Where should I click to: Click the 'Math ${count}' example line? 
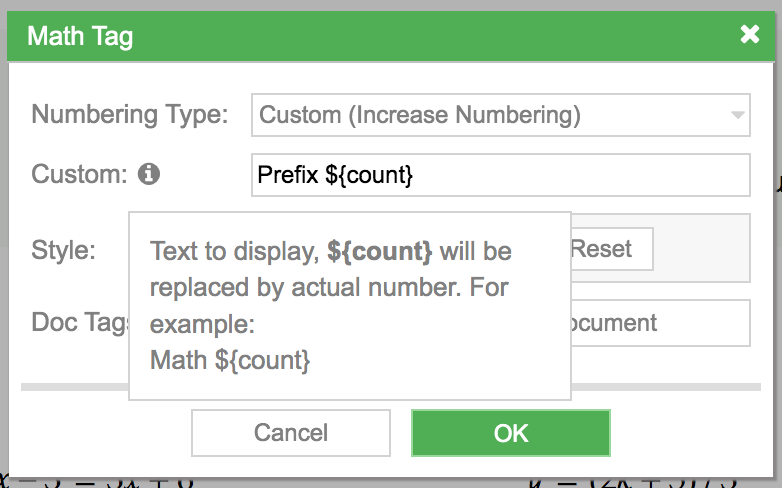pyautogui.click(x=230, y=360)
